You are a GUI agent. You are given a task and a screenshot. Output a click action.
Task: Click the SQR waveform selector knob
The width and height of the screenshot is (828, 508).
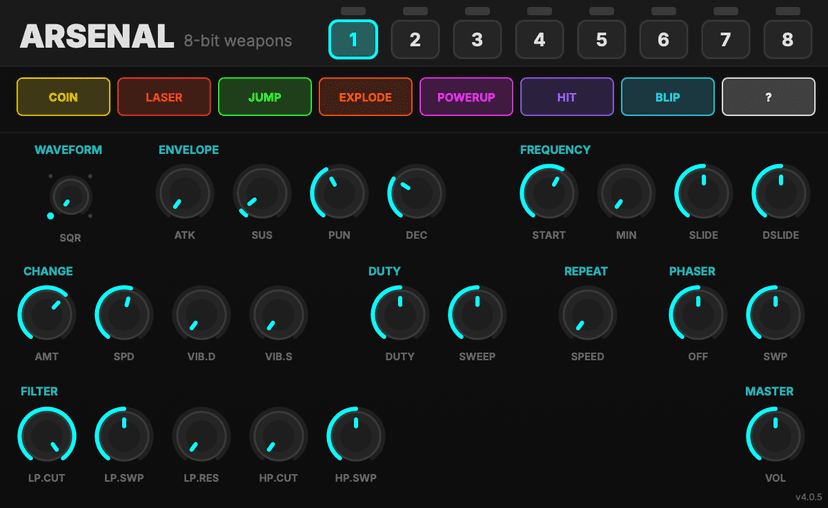[70, 196]
